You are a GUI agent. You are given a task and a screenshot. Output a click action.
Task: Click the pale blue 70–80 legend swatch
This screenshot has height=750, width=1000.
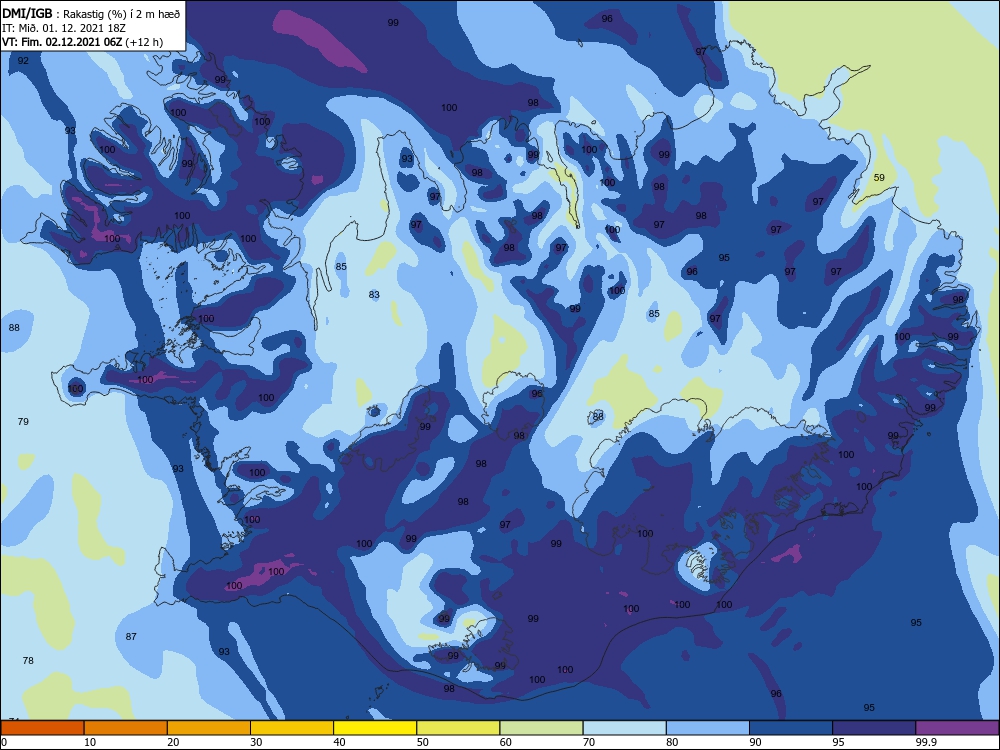coord(624,728)
